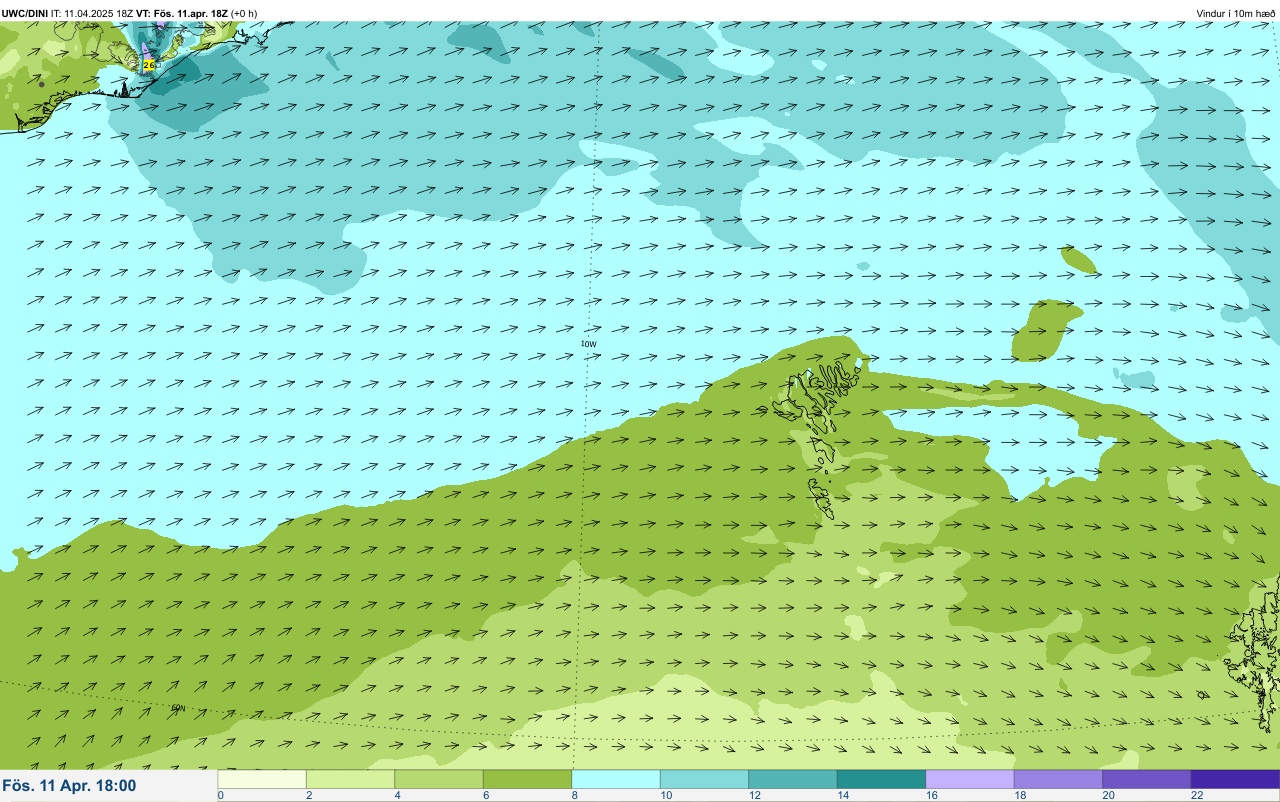Click the "Vindur í 10m hæð" title
Viewport: 1280px width, 802px height.
pos(1236,13)
